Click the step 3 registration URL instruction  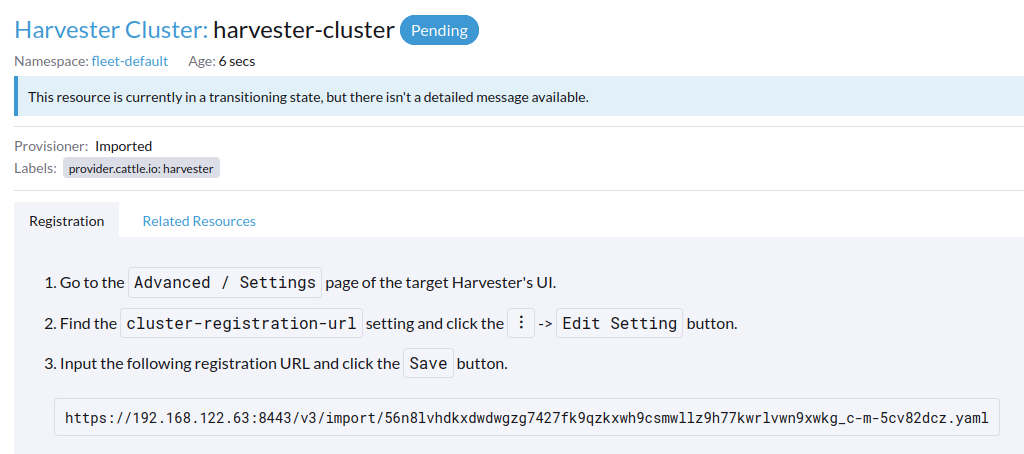pos(230,364)
